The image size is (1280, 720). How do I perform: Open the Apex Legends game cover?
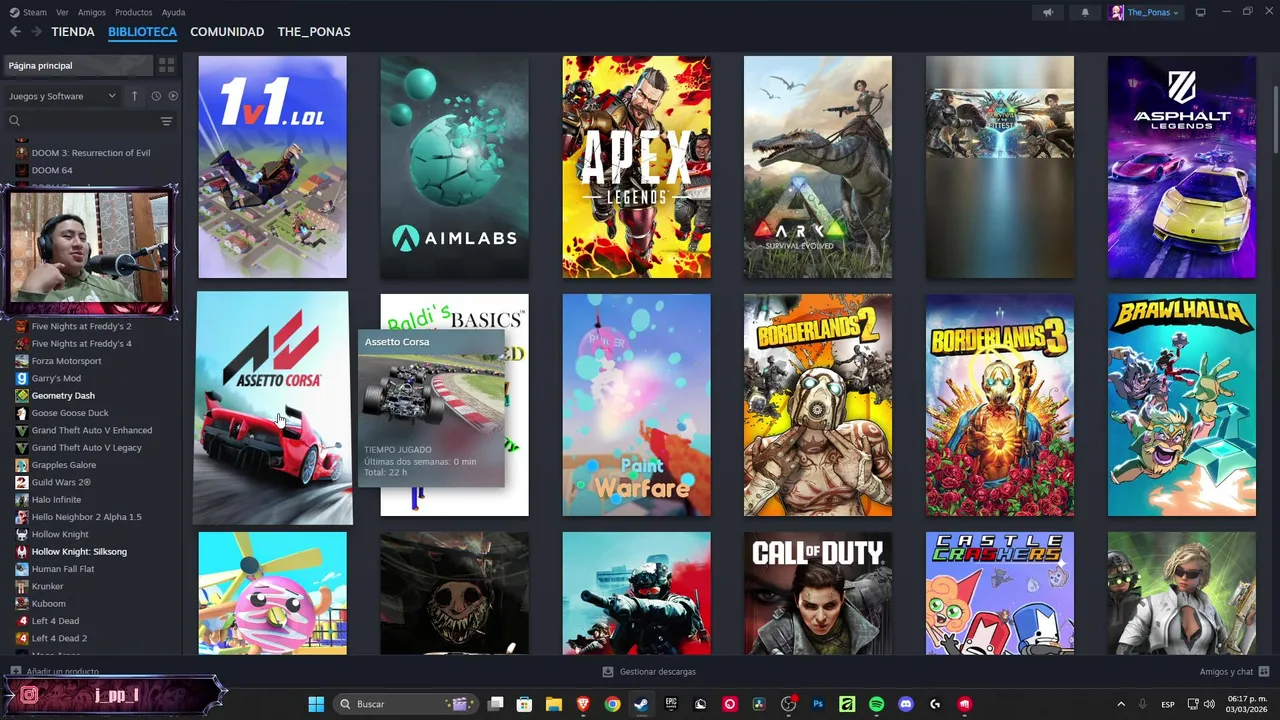point(636,167)
